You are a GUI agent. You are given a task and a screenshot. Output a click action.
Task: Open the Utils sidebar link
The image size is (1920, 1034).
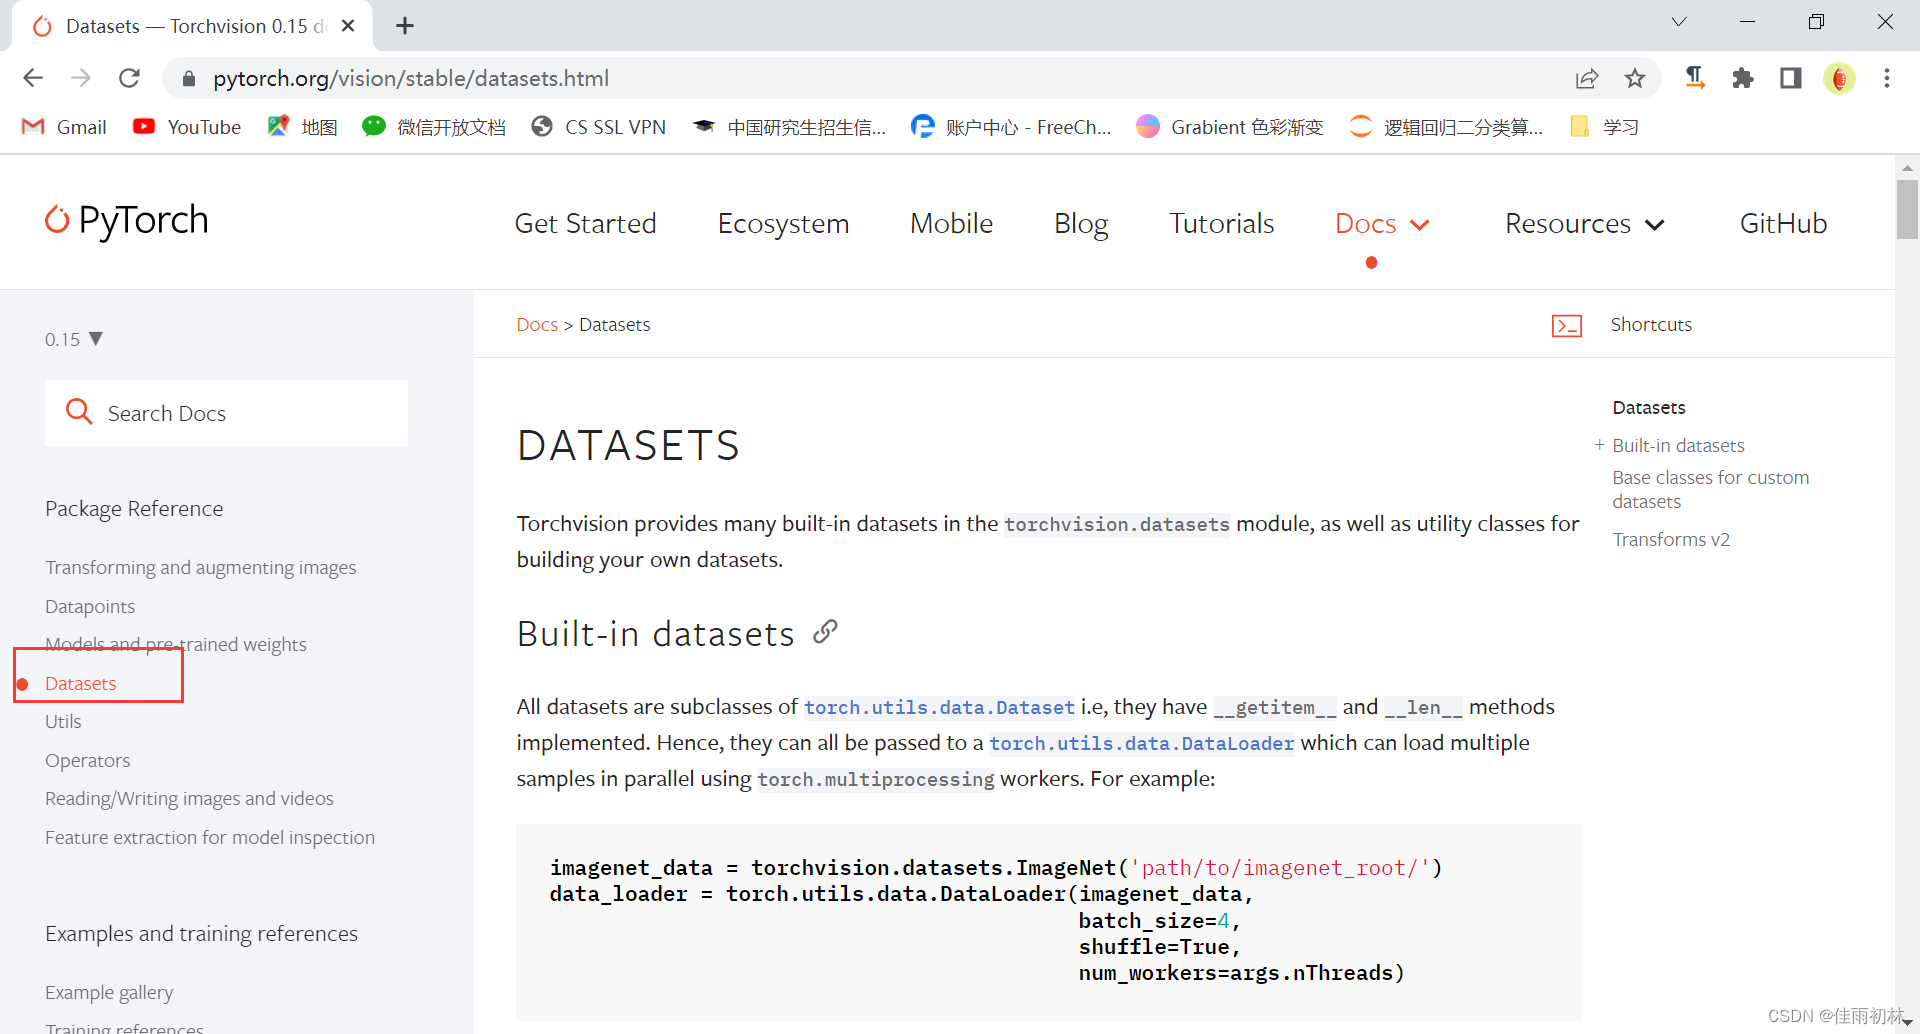coord(63,721)
